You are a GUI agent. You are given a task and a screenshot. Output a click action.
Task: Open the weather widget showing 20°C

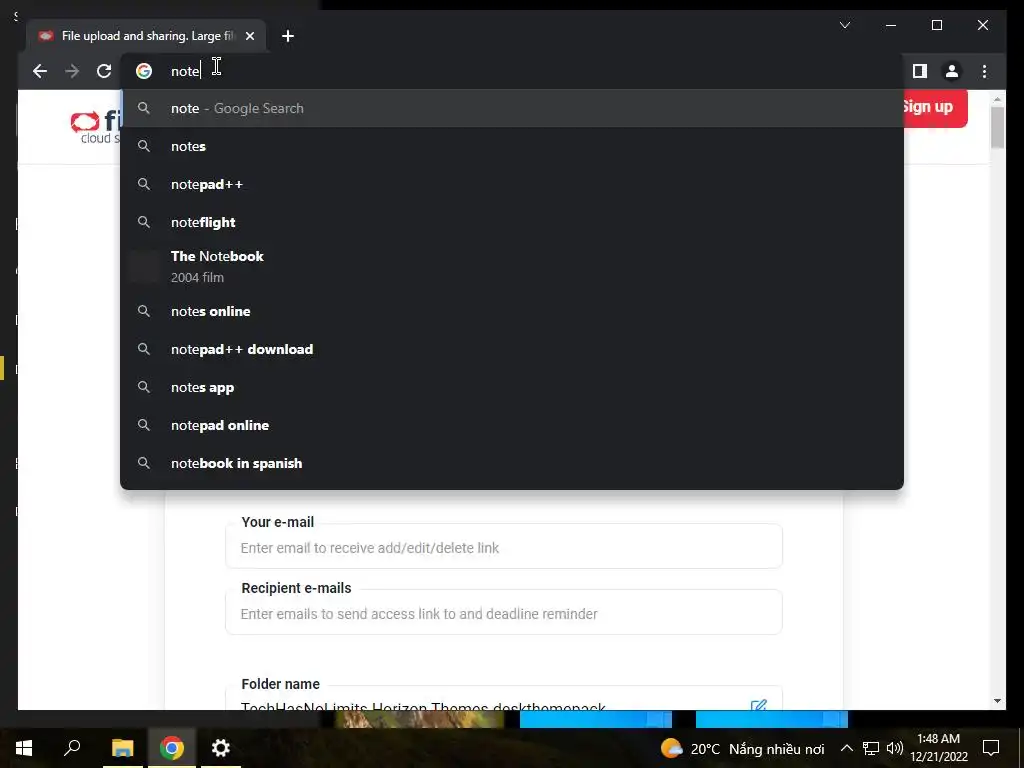pos(742,748)
